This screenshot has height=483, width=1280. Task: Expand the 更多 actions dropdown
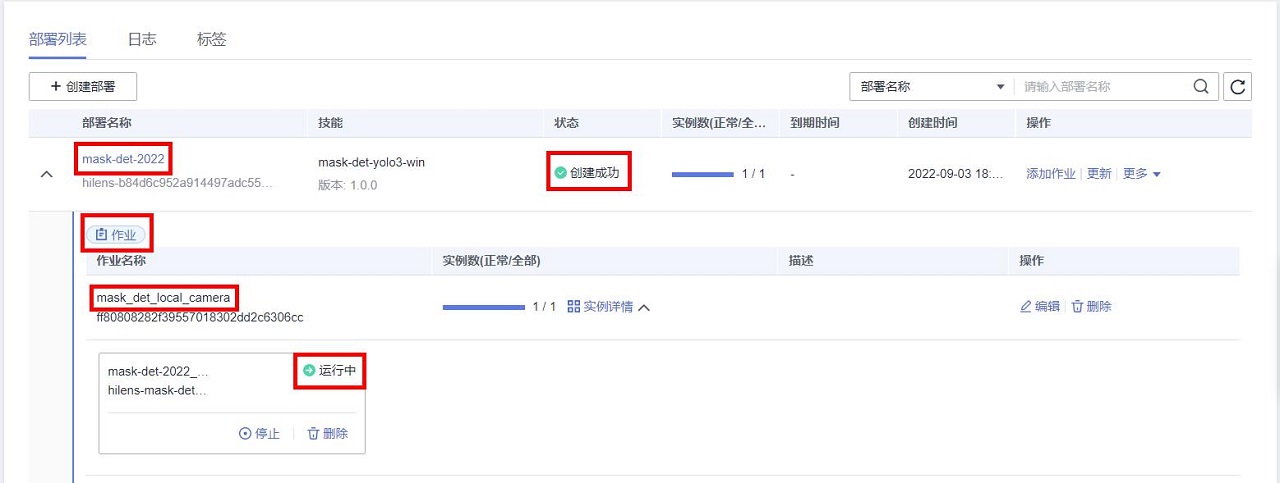pos(1141,174)
